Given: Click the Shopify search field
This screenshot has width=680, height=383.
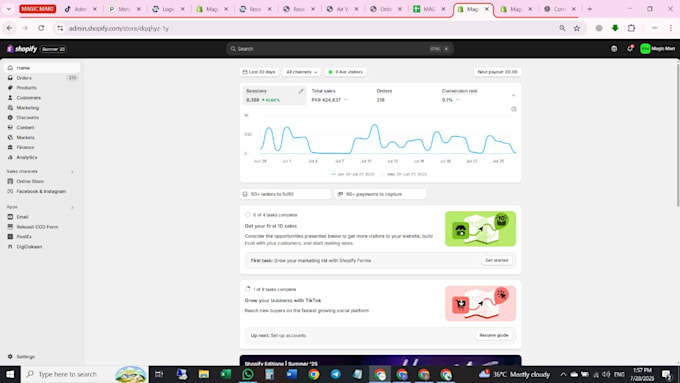Looking at the screenshot, I should click(x=340, y=49).
